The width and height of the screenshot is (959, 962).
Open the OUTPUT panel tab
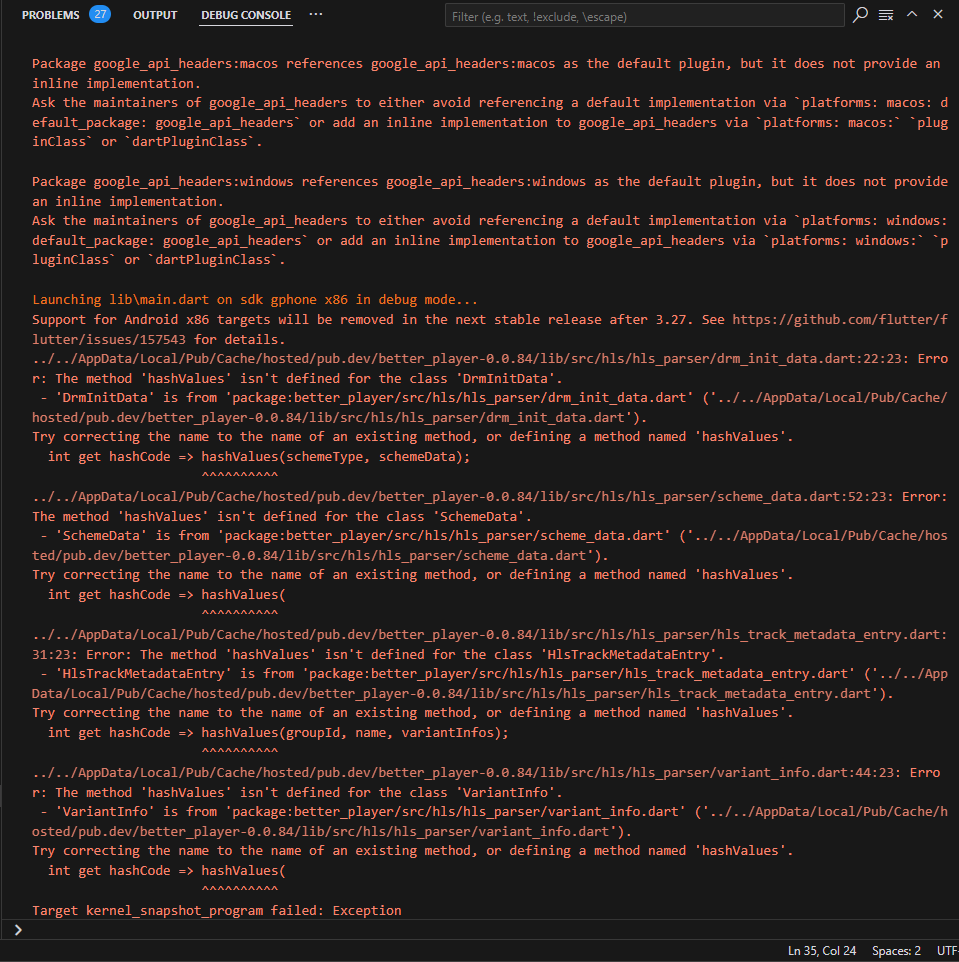coord(155,15)
